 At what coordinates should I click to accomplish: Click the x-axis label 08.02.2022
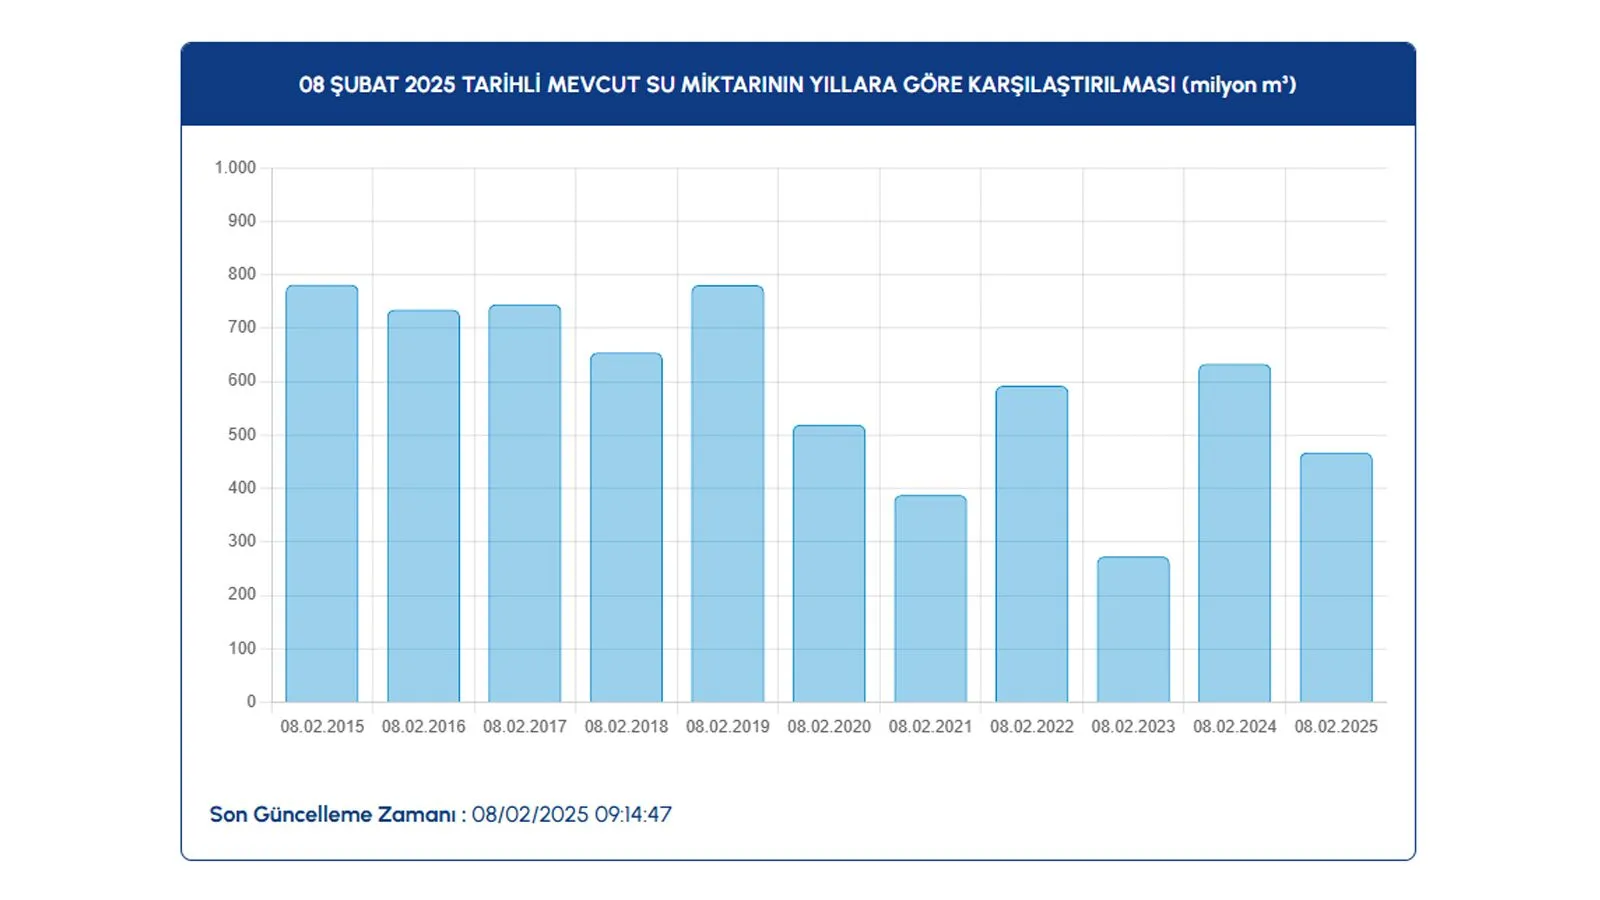(x=1032, y=727)
